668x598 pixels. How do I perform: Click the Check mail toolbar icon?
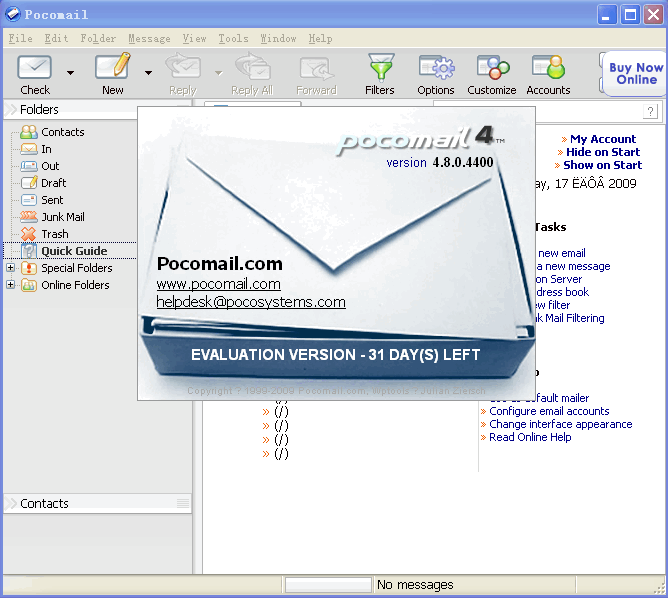[35, 68]
